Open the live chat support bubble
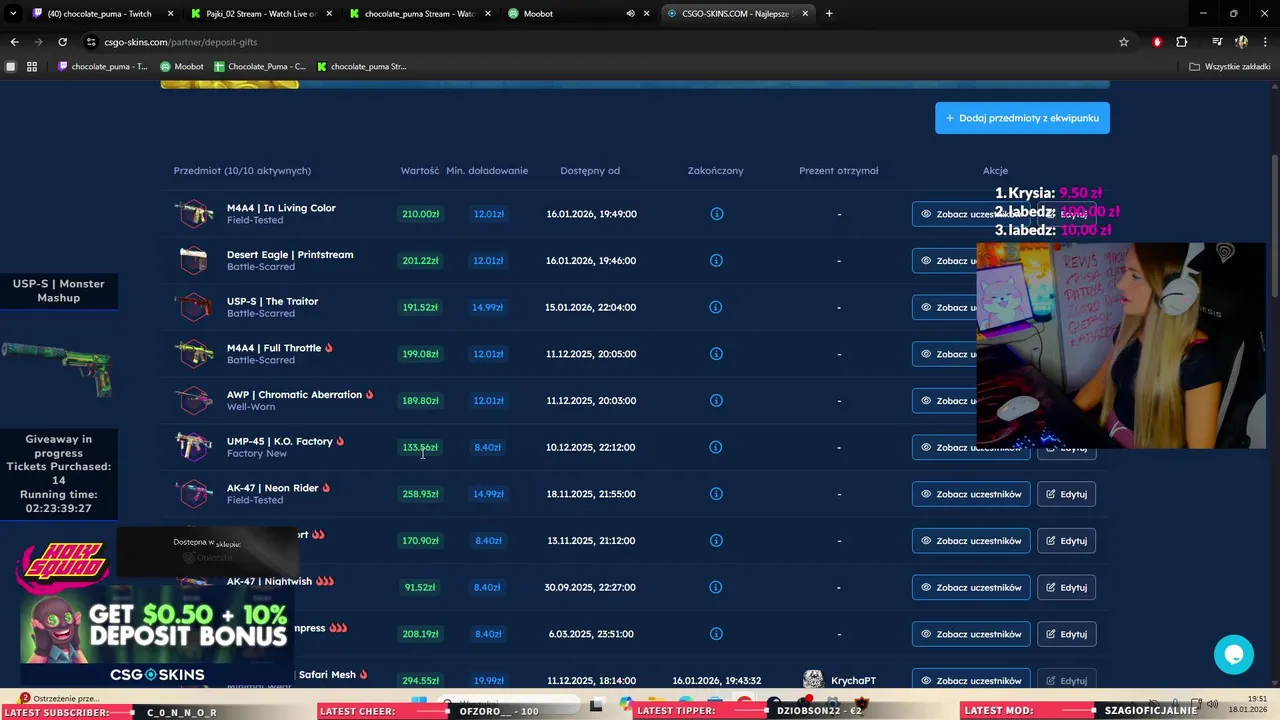The height and width of the screenshot is (720, 1280). coord(1234,654)
